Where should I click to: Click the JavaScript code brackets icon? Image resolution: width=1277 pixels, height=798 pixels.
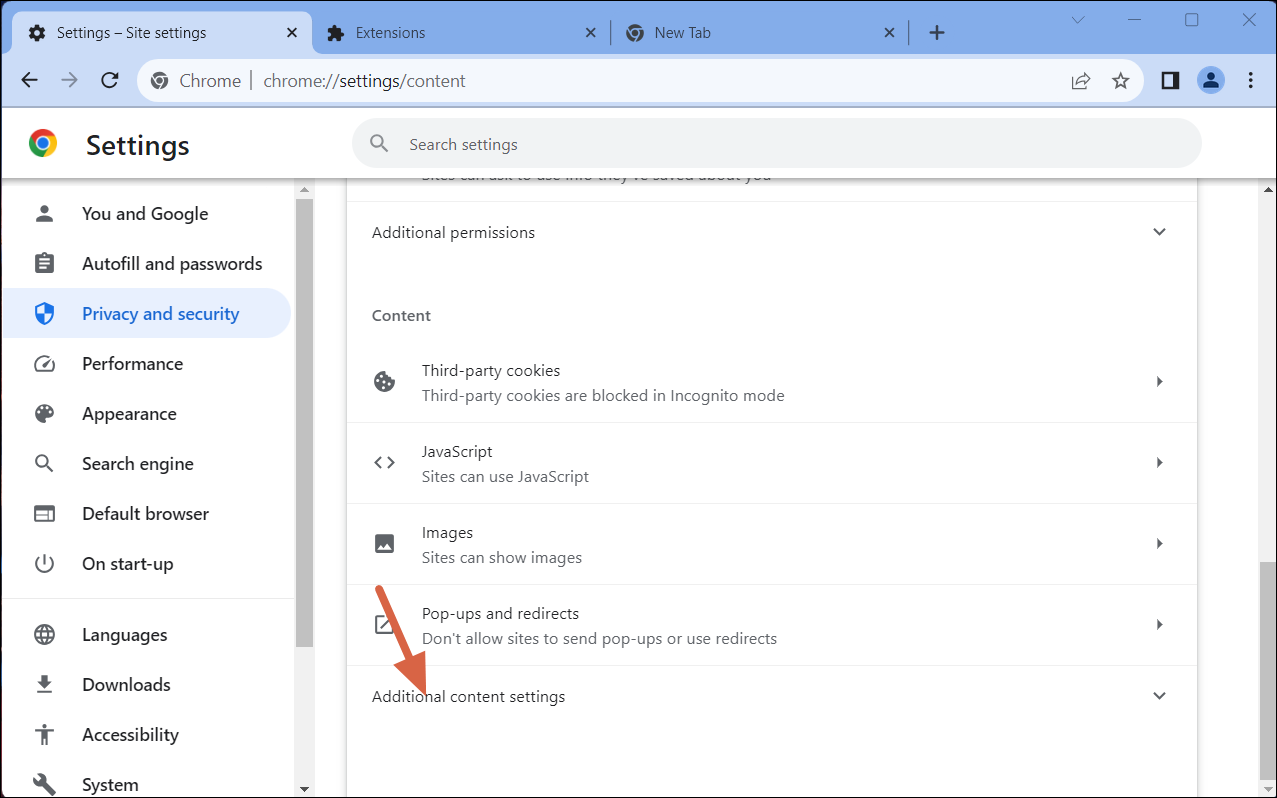384,462
